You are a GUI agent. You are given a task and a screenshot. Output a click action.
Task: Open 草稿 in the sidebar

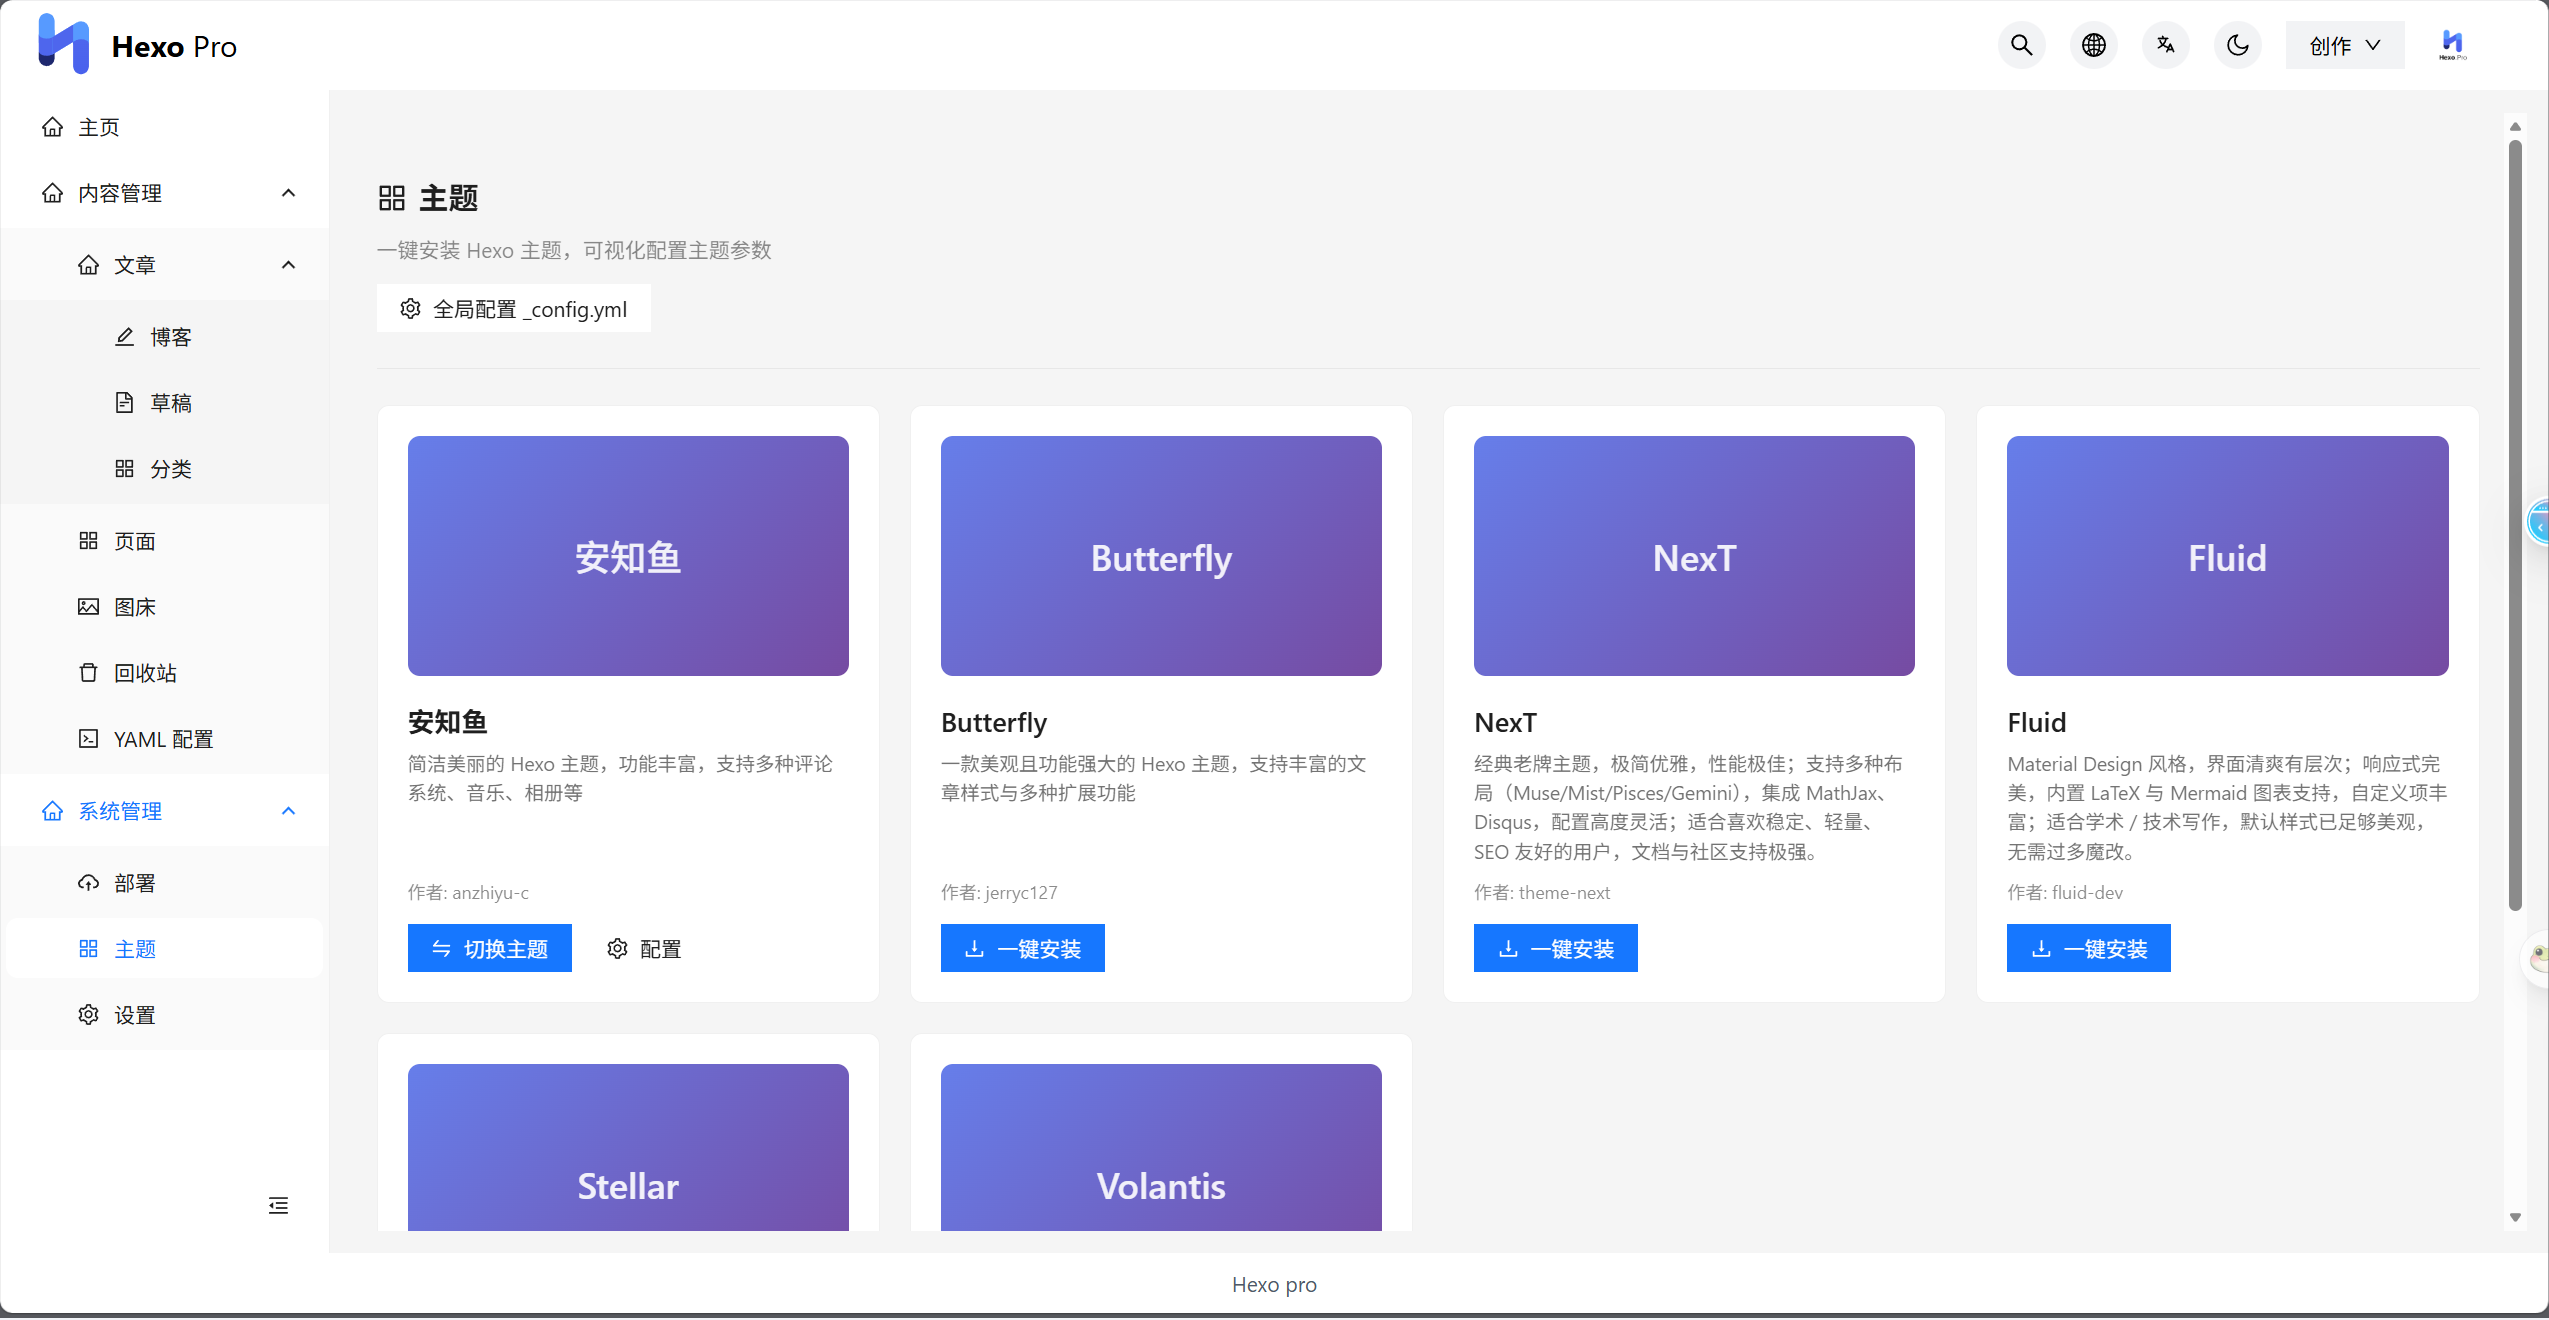point(165,403)
